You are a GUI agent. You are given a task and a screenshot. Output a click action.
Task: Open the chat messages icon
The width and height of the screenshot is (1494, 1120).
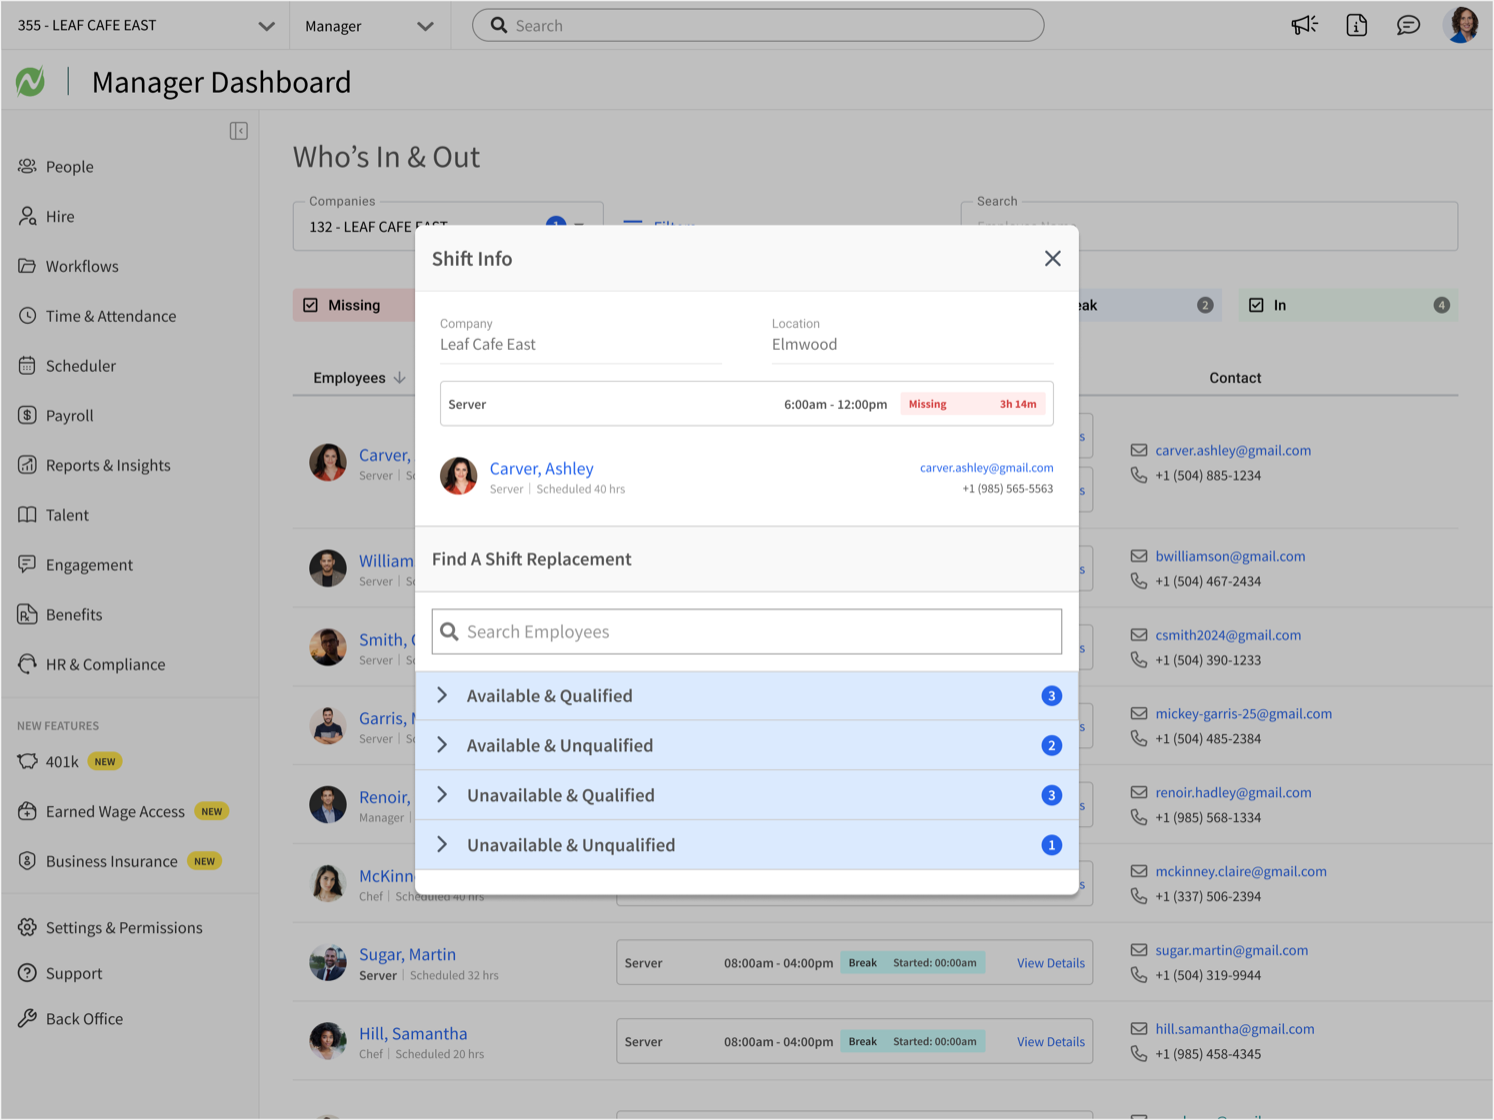click(x=1408, y=25)
